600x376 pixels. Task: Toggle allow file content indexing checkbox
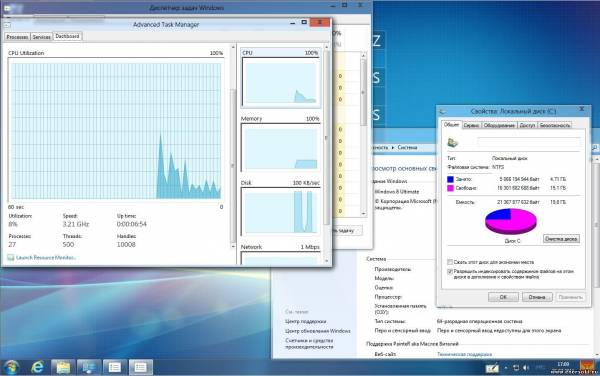click(x=450, y=271)
